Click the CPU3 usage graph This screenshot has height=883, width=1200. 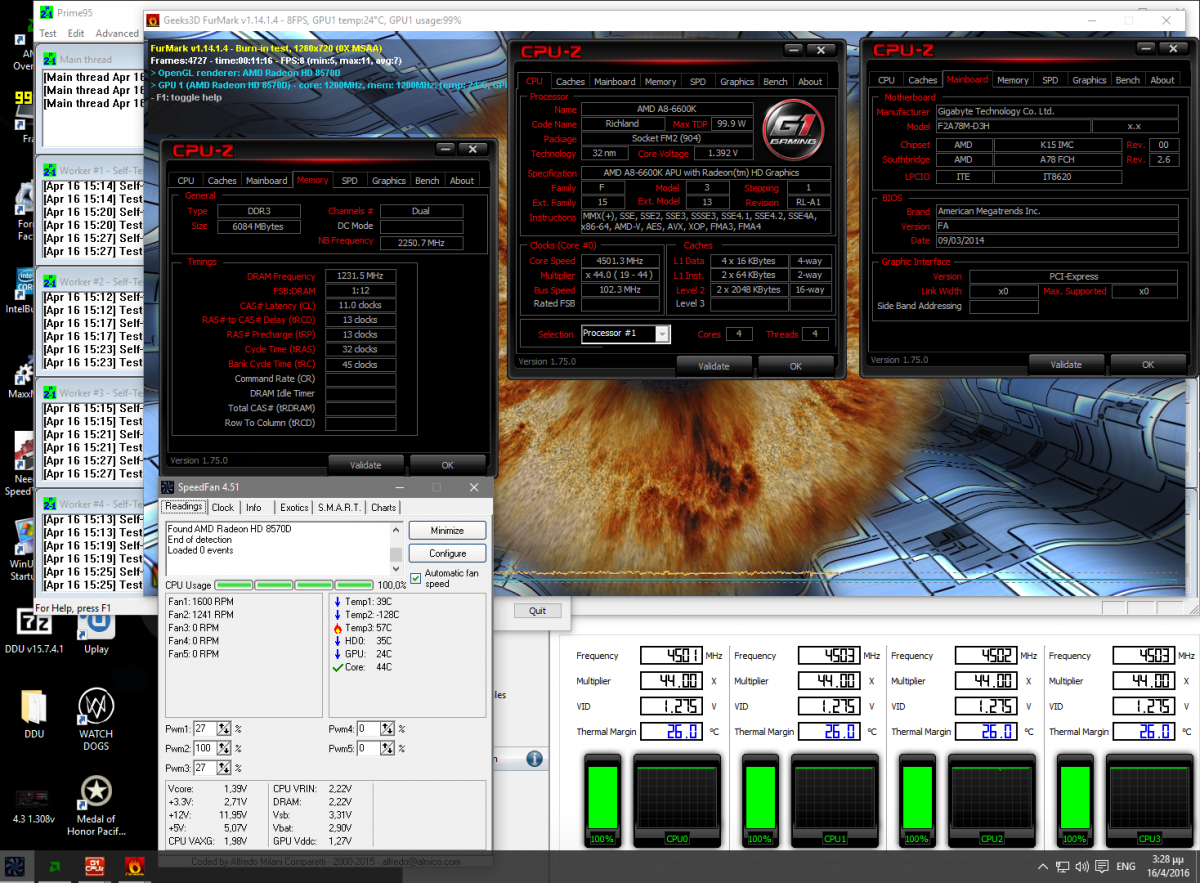click(x=1149, y=797)
